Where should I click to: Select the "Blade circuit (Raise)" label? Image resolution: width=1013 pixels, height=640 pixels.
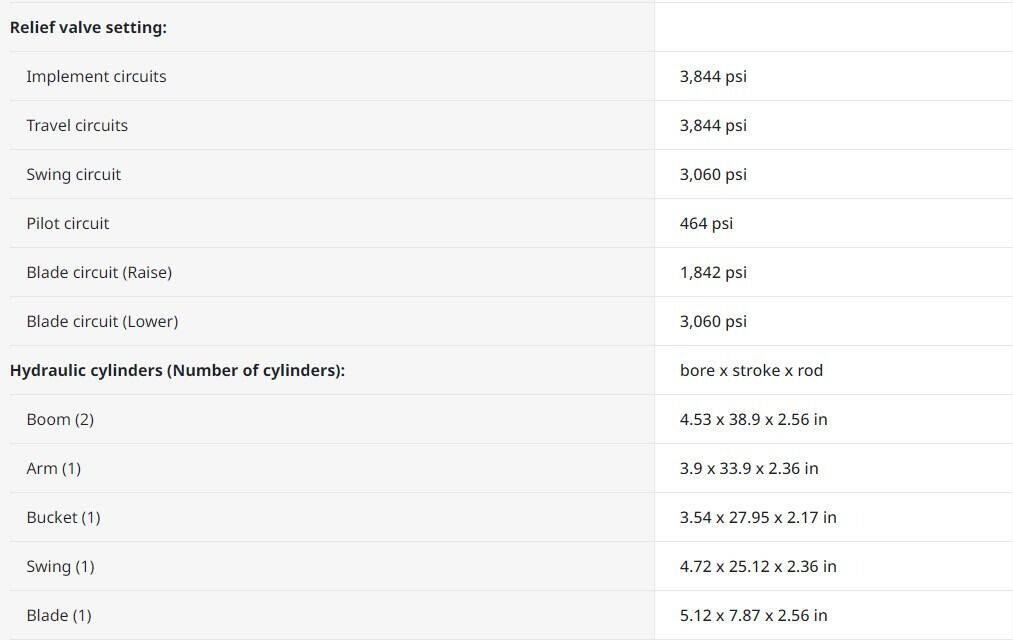pos(99,272)
